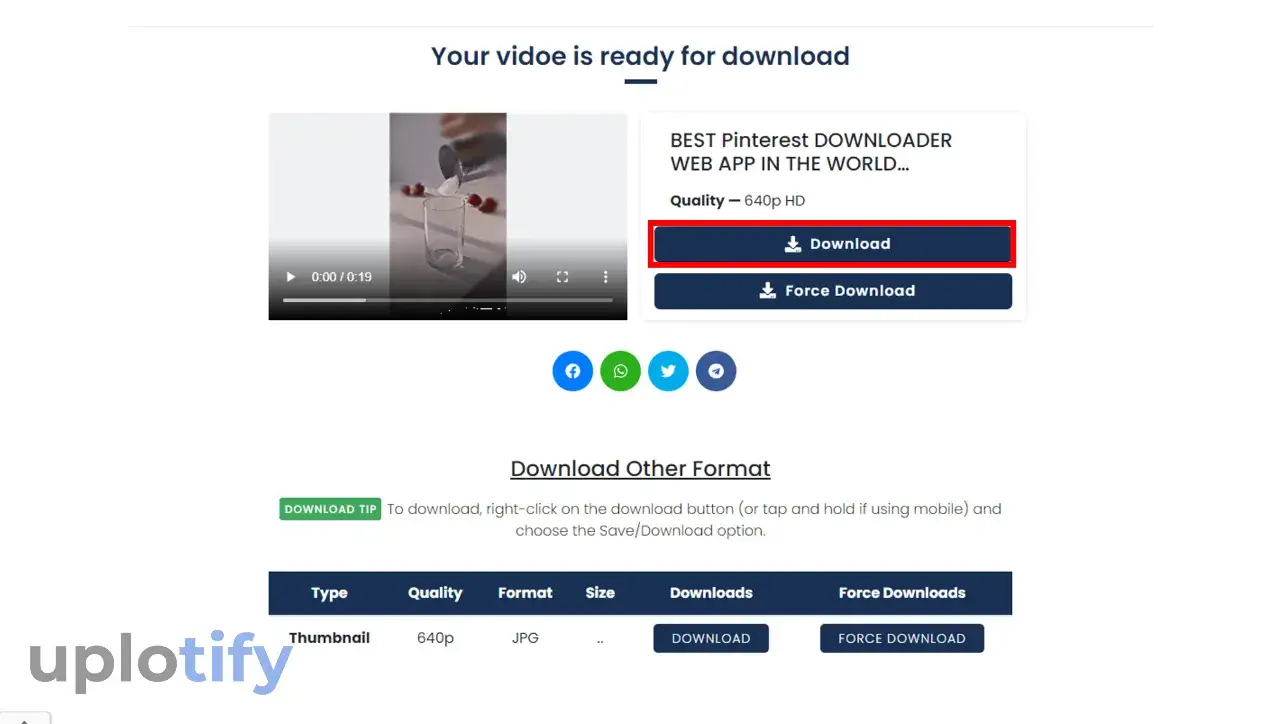Click the JPG format cell
The image size is (1280, 724).
click(525, 638)
